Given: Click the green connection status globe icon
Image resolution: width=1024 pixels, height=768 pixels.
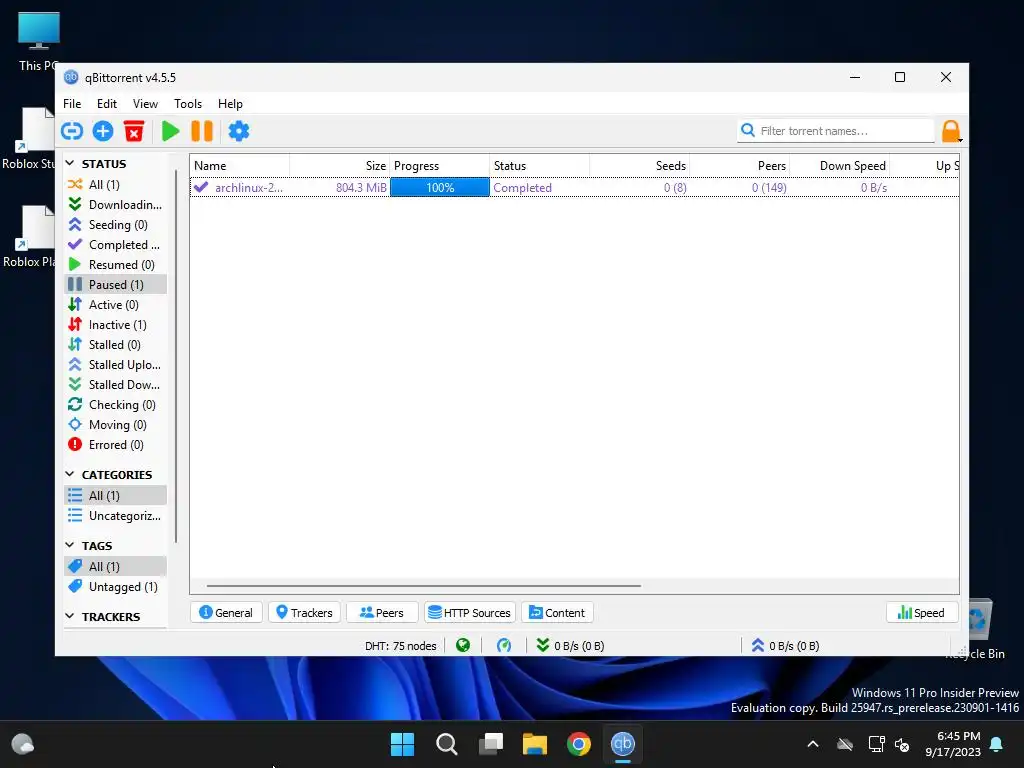Looking at the screenshot, I should tap(463, 646).
